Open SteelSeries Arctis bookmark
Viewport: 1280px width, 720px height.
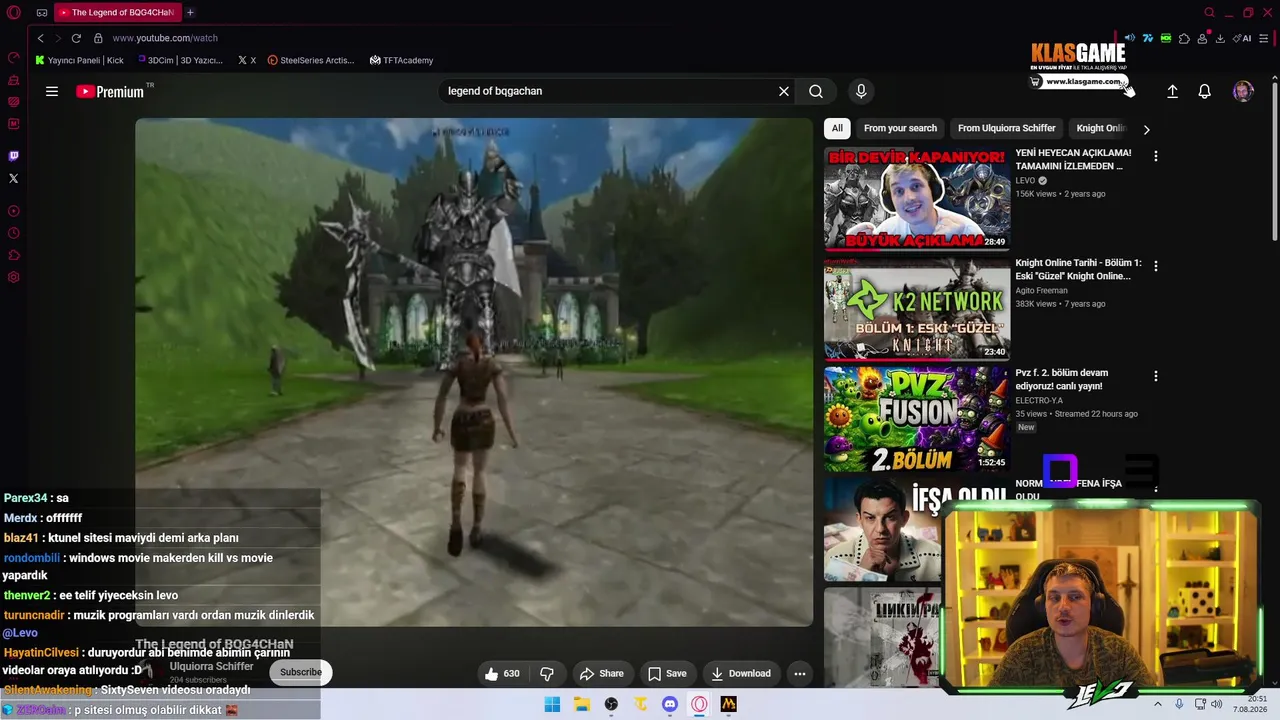[311, 60]
